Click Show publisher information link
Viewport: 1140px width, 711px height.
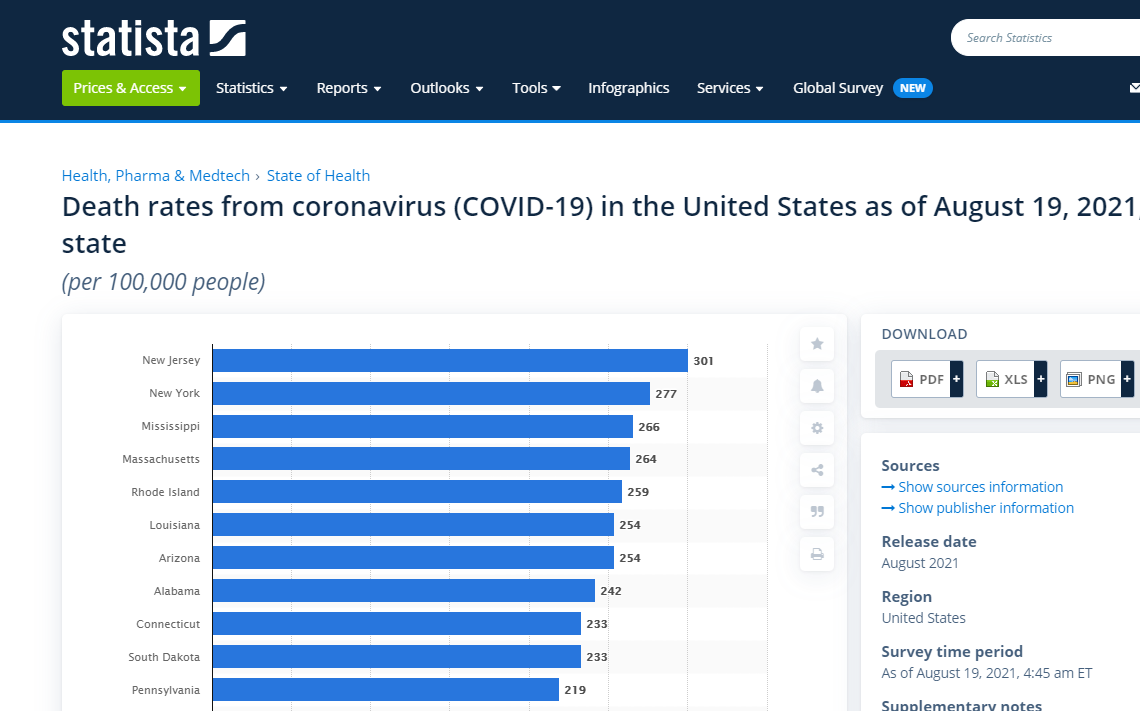[985, 508]
